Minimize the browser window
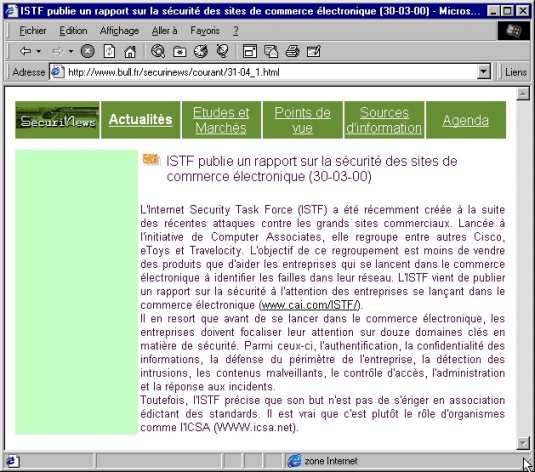The image size is (535, 472). coord(493,11)
